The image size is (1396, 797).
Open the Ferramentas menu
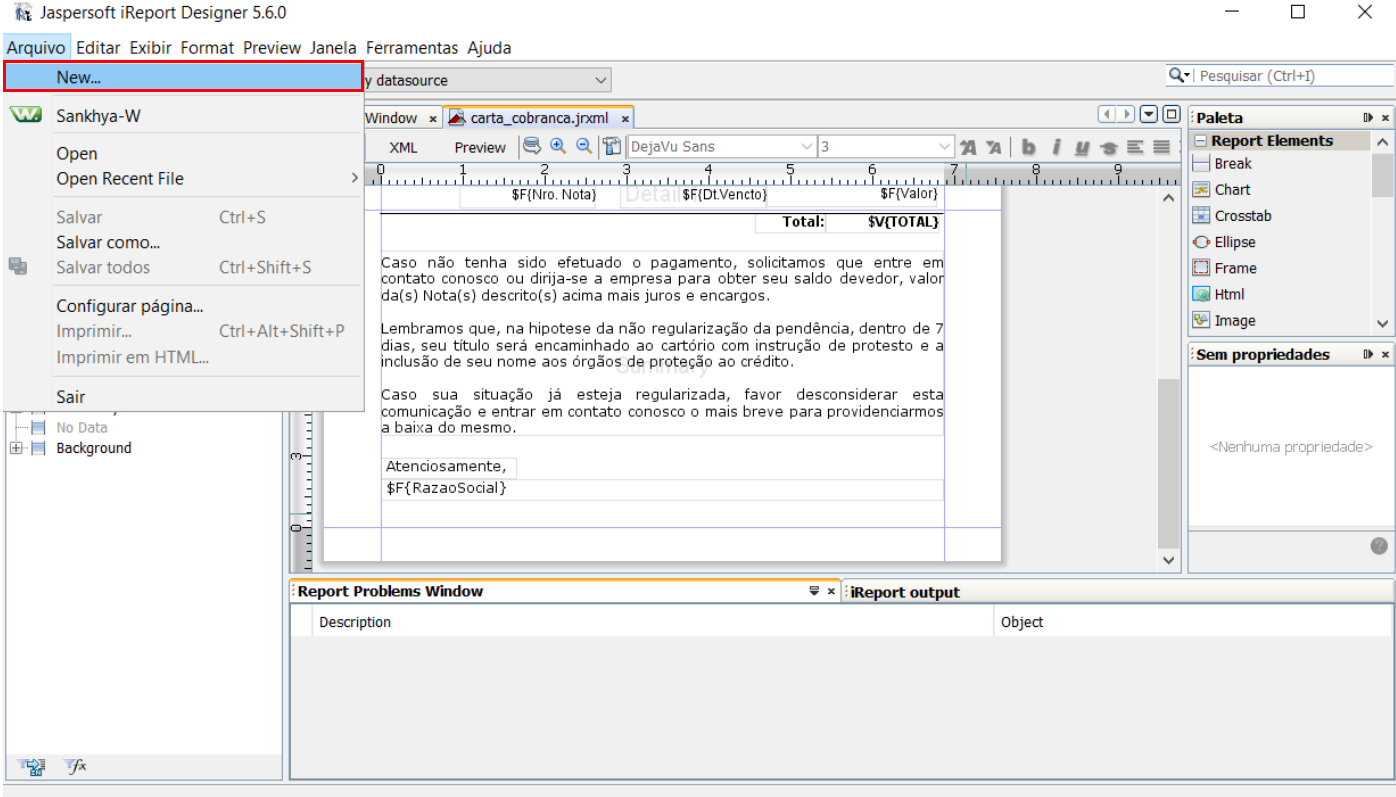pos(412,47)
